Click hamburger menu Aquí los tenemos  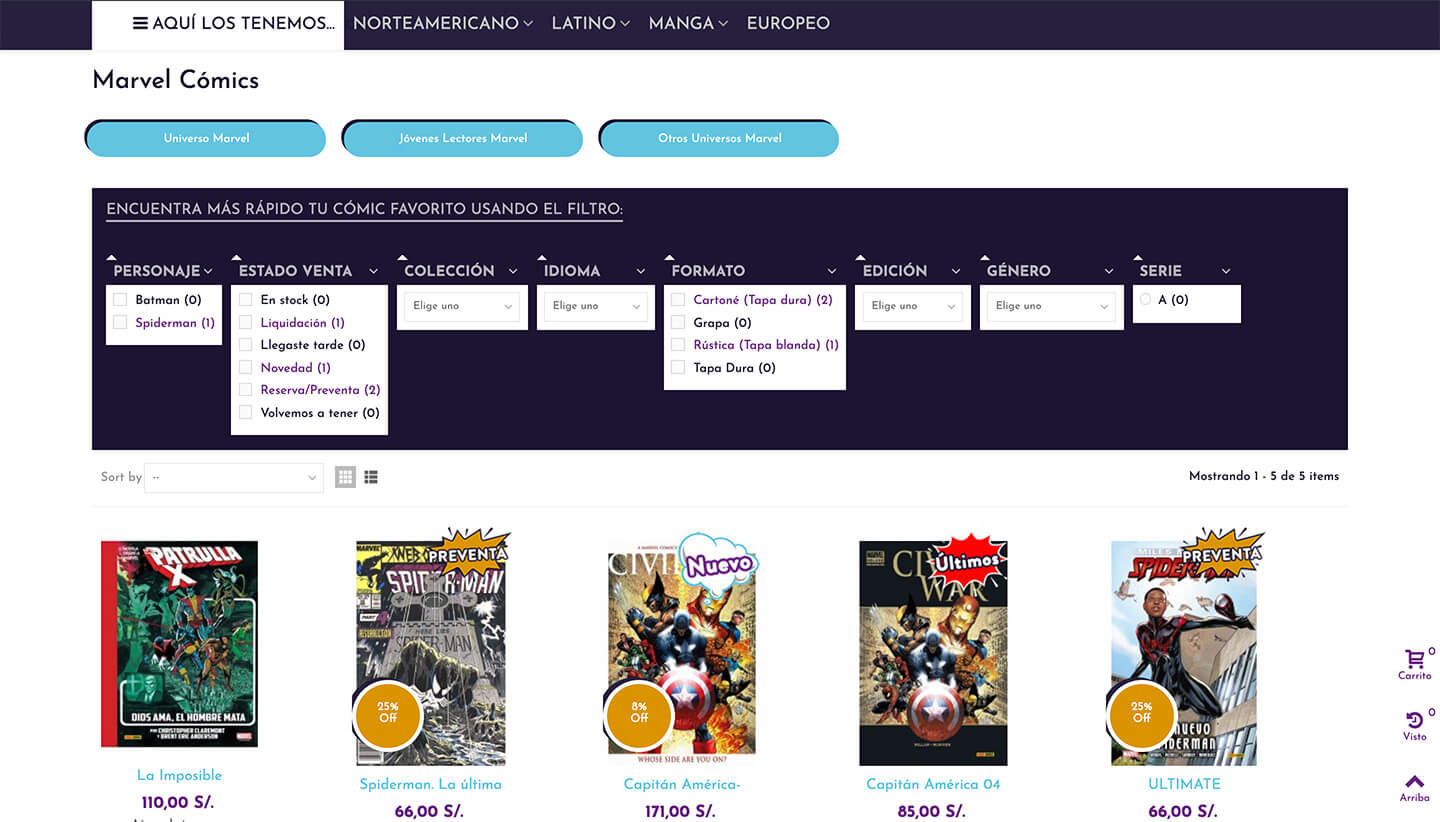click(234, 23)
